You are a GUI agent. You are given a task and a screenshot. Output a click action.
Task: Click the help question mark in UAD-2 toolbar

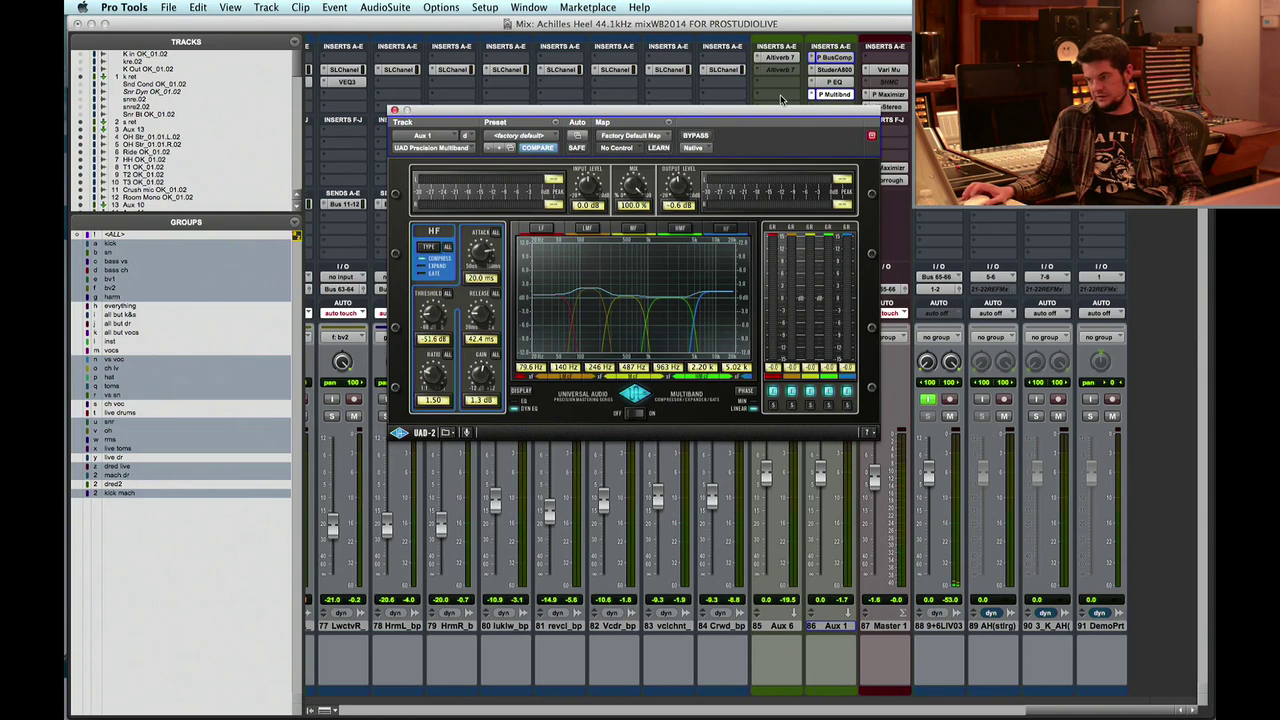click(868, 432)
